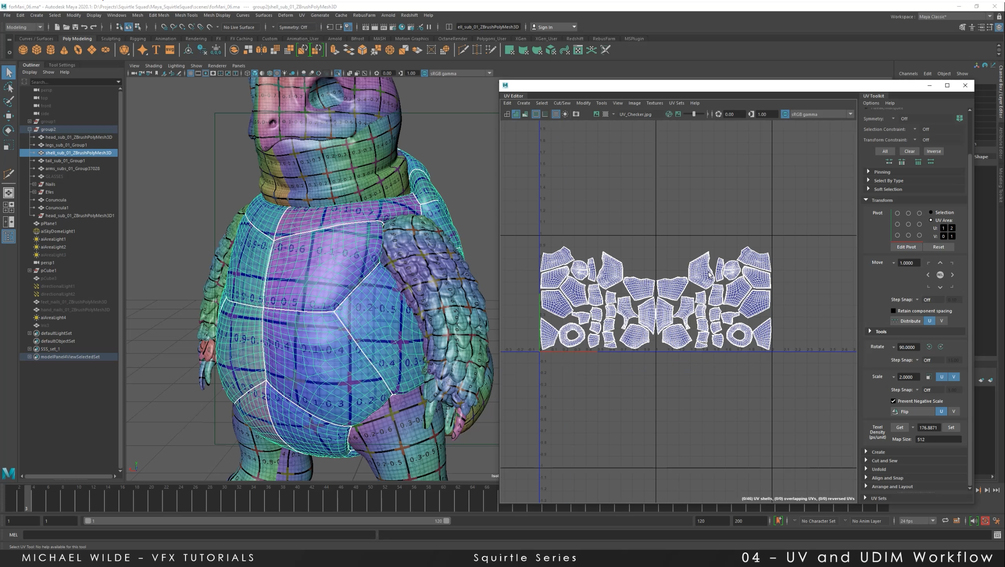Viewport: 1005px width, 567px height.
Task: Toggle the V button next to Flip
Action: coord(953,411)
